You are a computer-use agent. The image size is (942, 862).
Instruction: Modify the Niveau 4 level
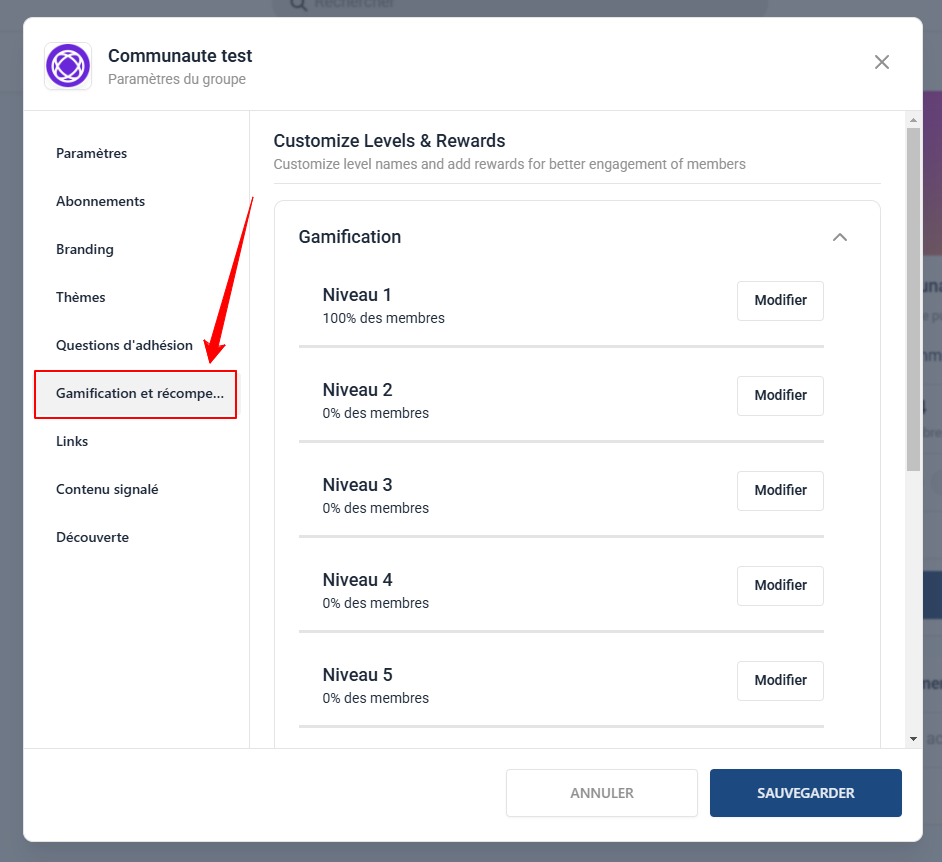(x=780, y=585)
